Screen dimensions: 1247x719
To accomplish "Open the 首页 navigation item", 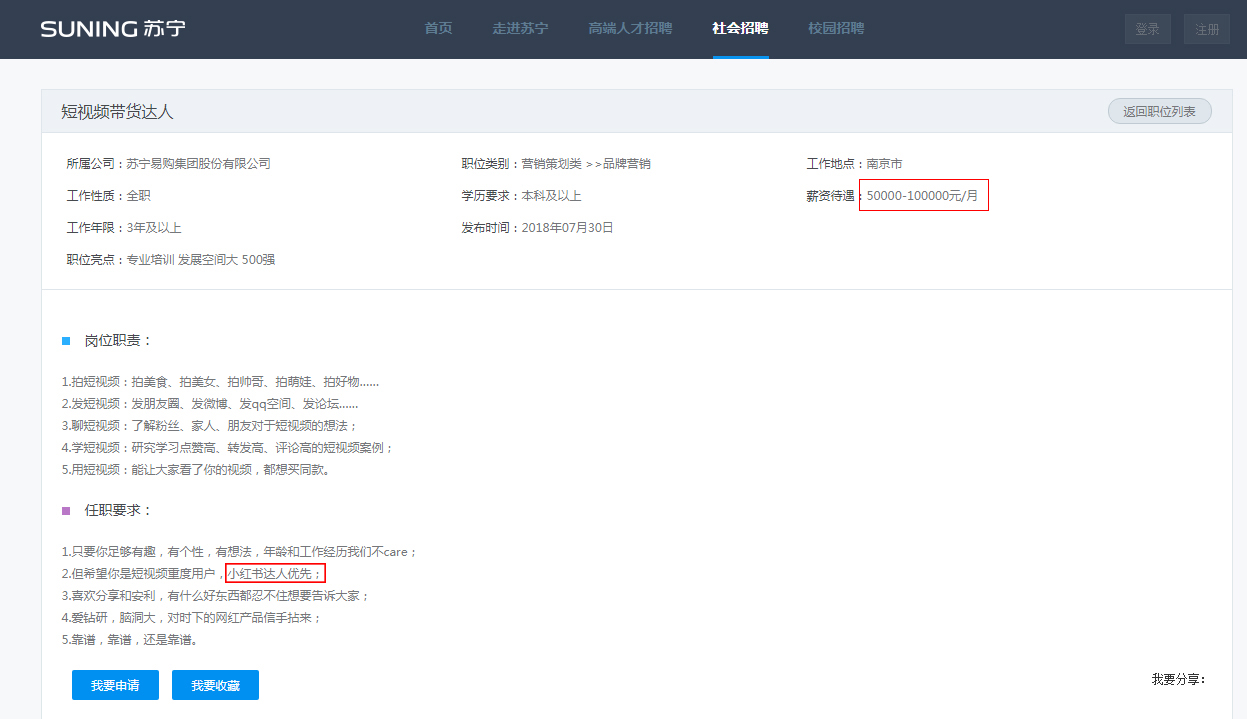I will coord(438,29).
